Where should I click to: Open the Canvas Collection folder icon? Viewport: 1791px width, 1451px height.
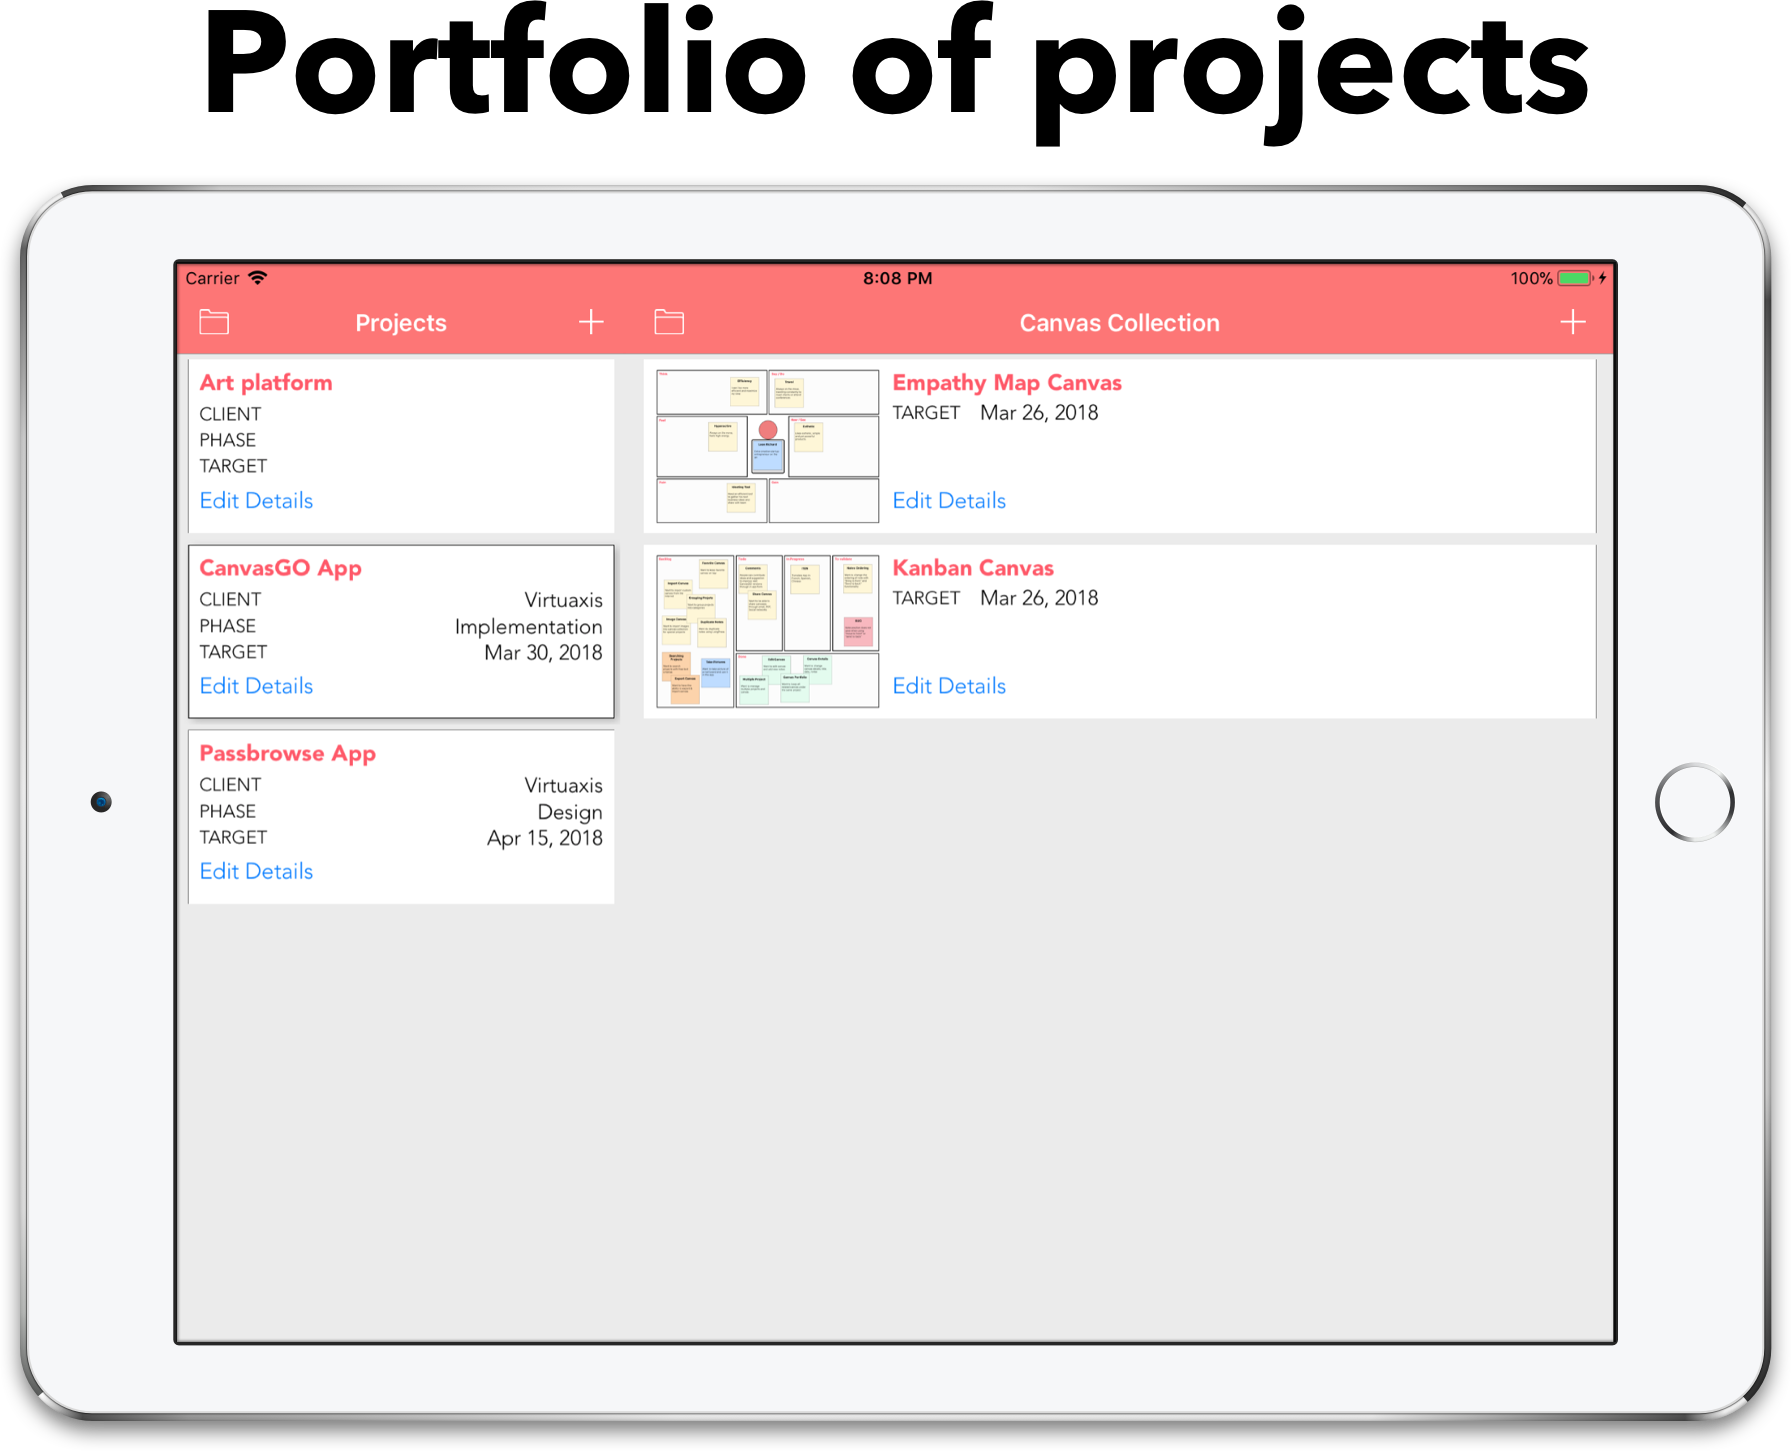coord(668,322)
